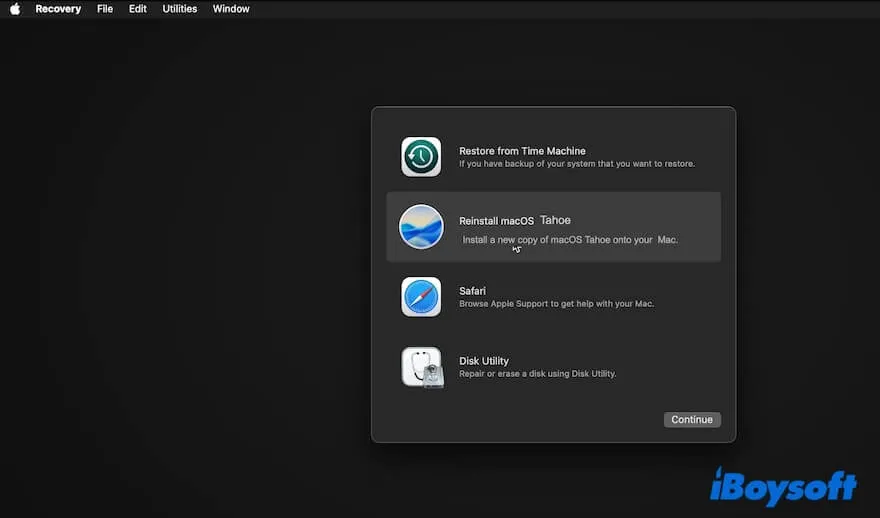
Task: Click "Repair or erase a disk" description
Action: tap(537, 374)
